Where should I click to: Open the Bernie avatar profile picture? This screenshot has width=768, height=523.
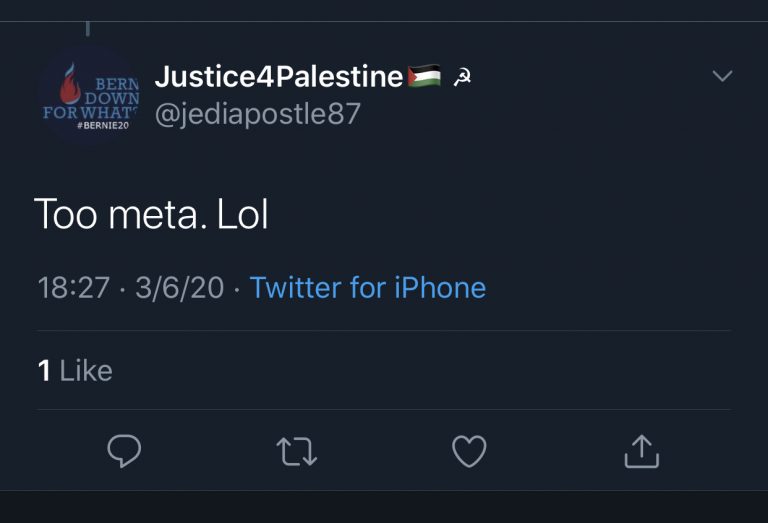coord(87,97)
